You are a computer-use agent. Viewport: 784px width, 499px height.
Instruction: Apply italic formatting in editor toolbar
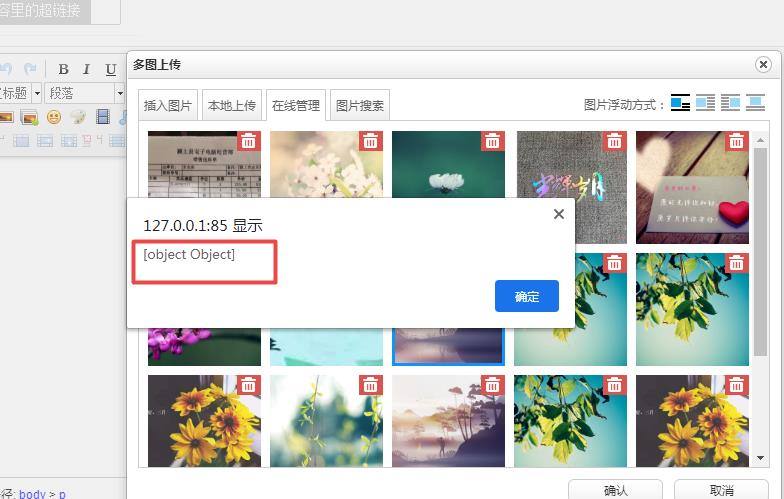pyautogui.click(x=87, y=69)
